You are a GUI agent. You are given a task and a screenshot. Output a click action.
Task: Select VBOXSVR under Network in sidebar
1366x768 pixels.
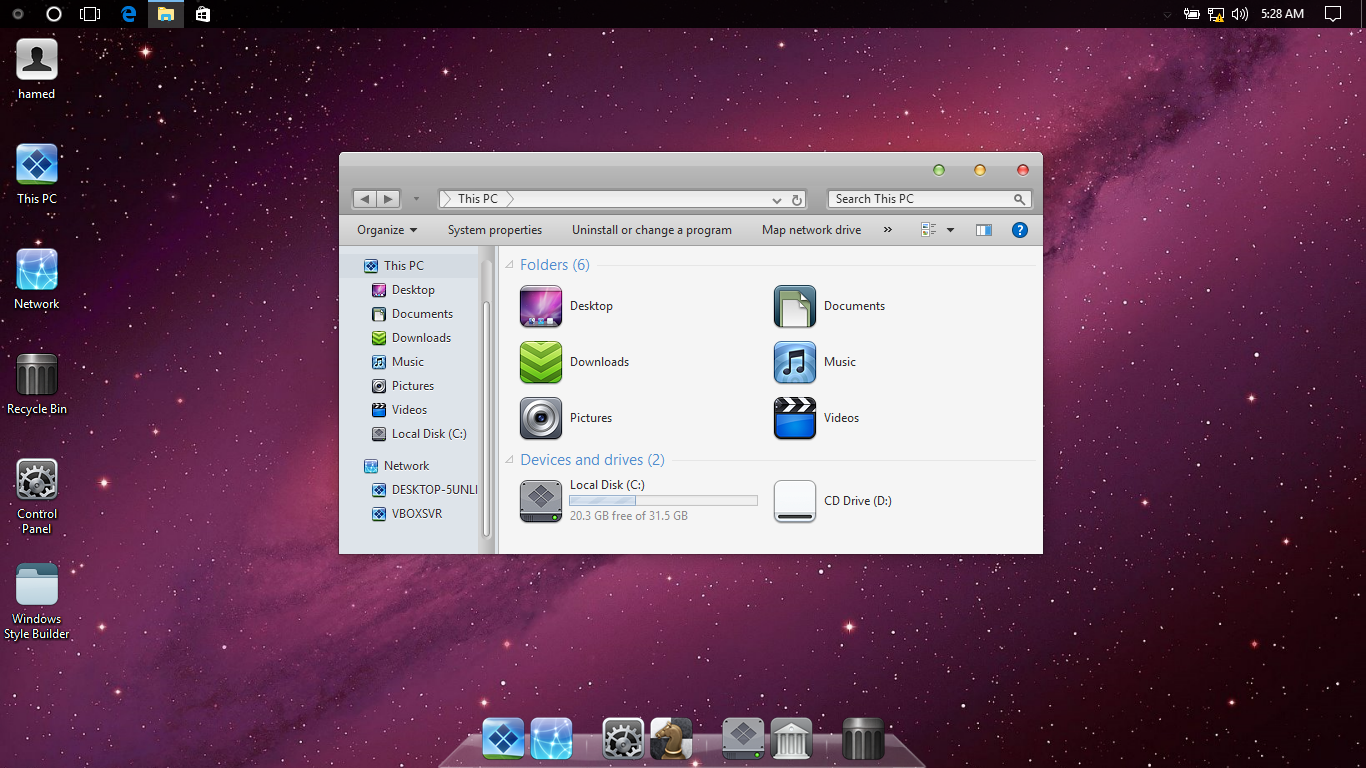coord(416,514)
